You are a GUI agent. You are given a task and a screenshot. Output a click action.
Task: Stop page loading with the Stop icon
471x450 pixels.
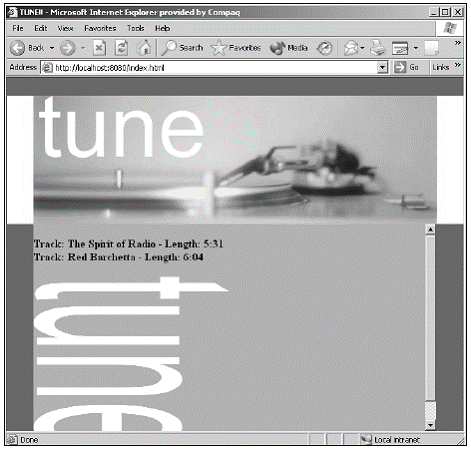(99, 48)
